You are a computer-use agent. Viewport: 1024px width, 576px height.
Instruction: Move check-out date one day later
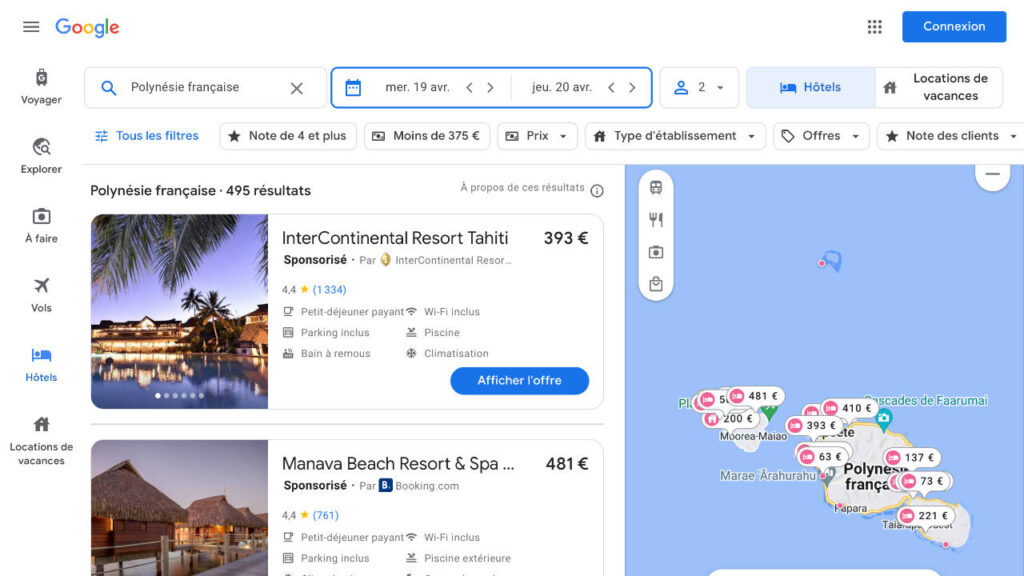click(632, 88)
